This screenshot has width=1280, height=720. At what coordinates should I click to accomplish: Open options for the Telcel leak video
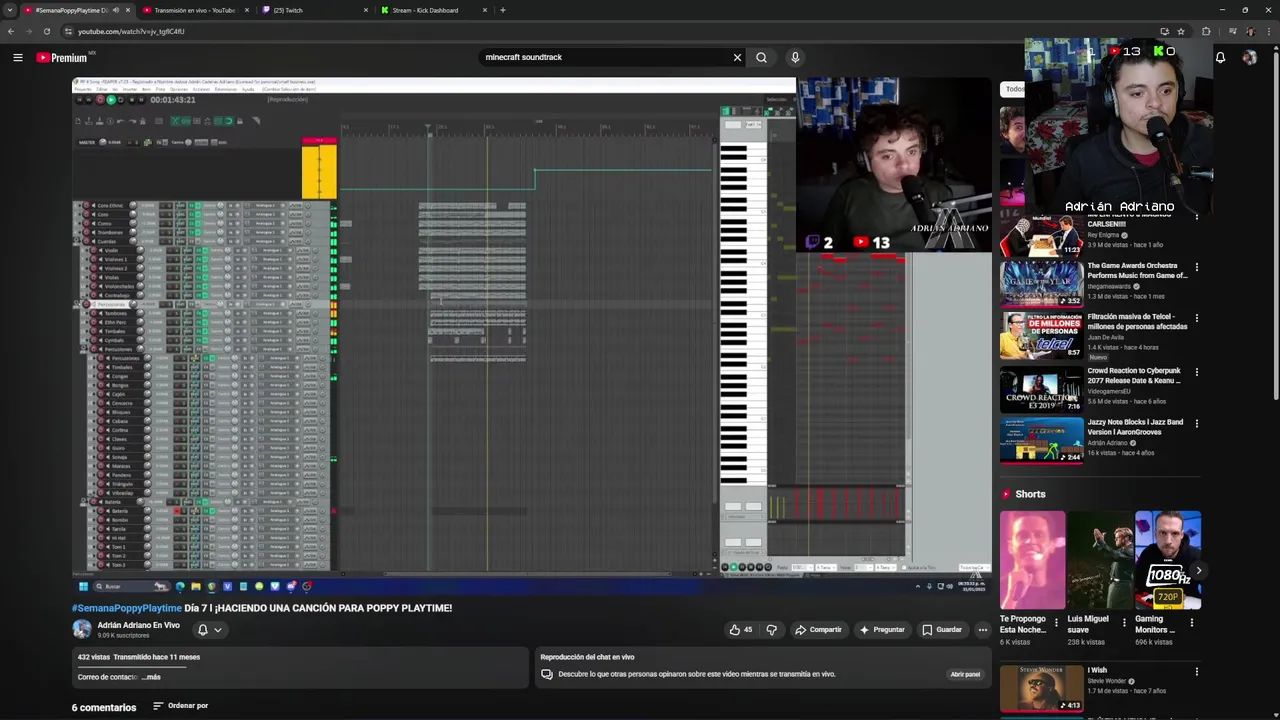click(1197, 318)
